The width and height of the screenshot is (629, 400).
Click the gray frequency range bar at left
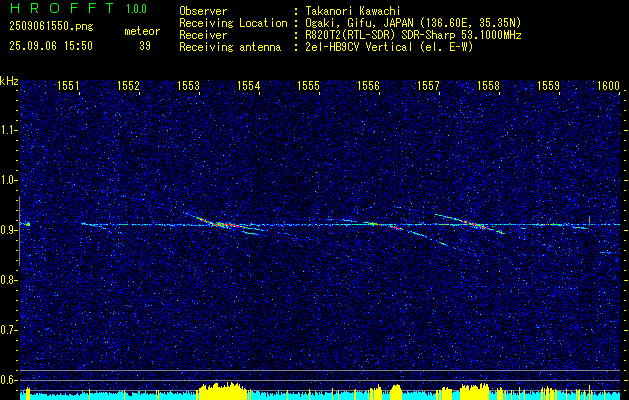tap(19, 231)
